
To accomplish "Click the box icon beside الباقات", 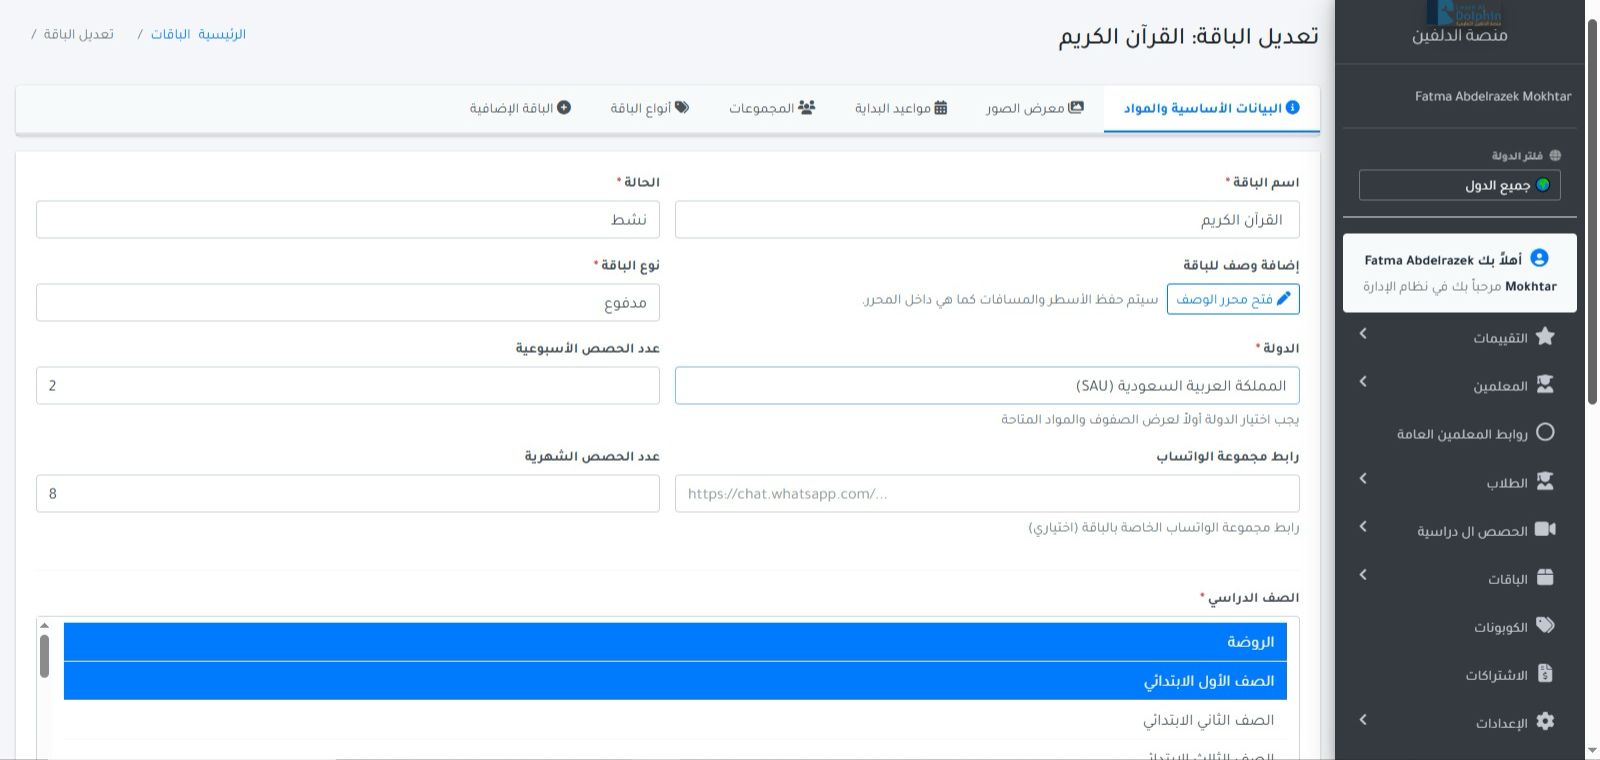I will coord(1545,577).
